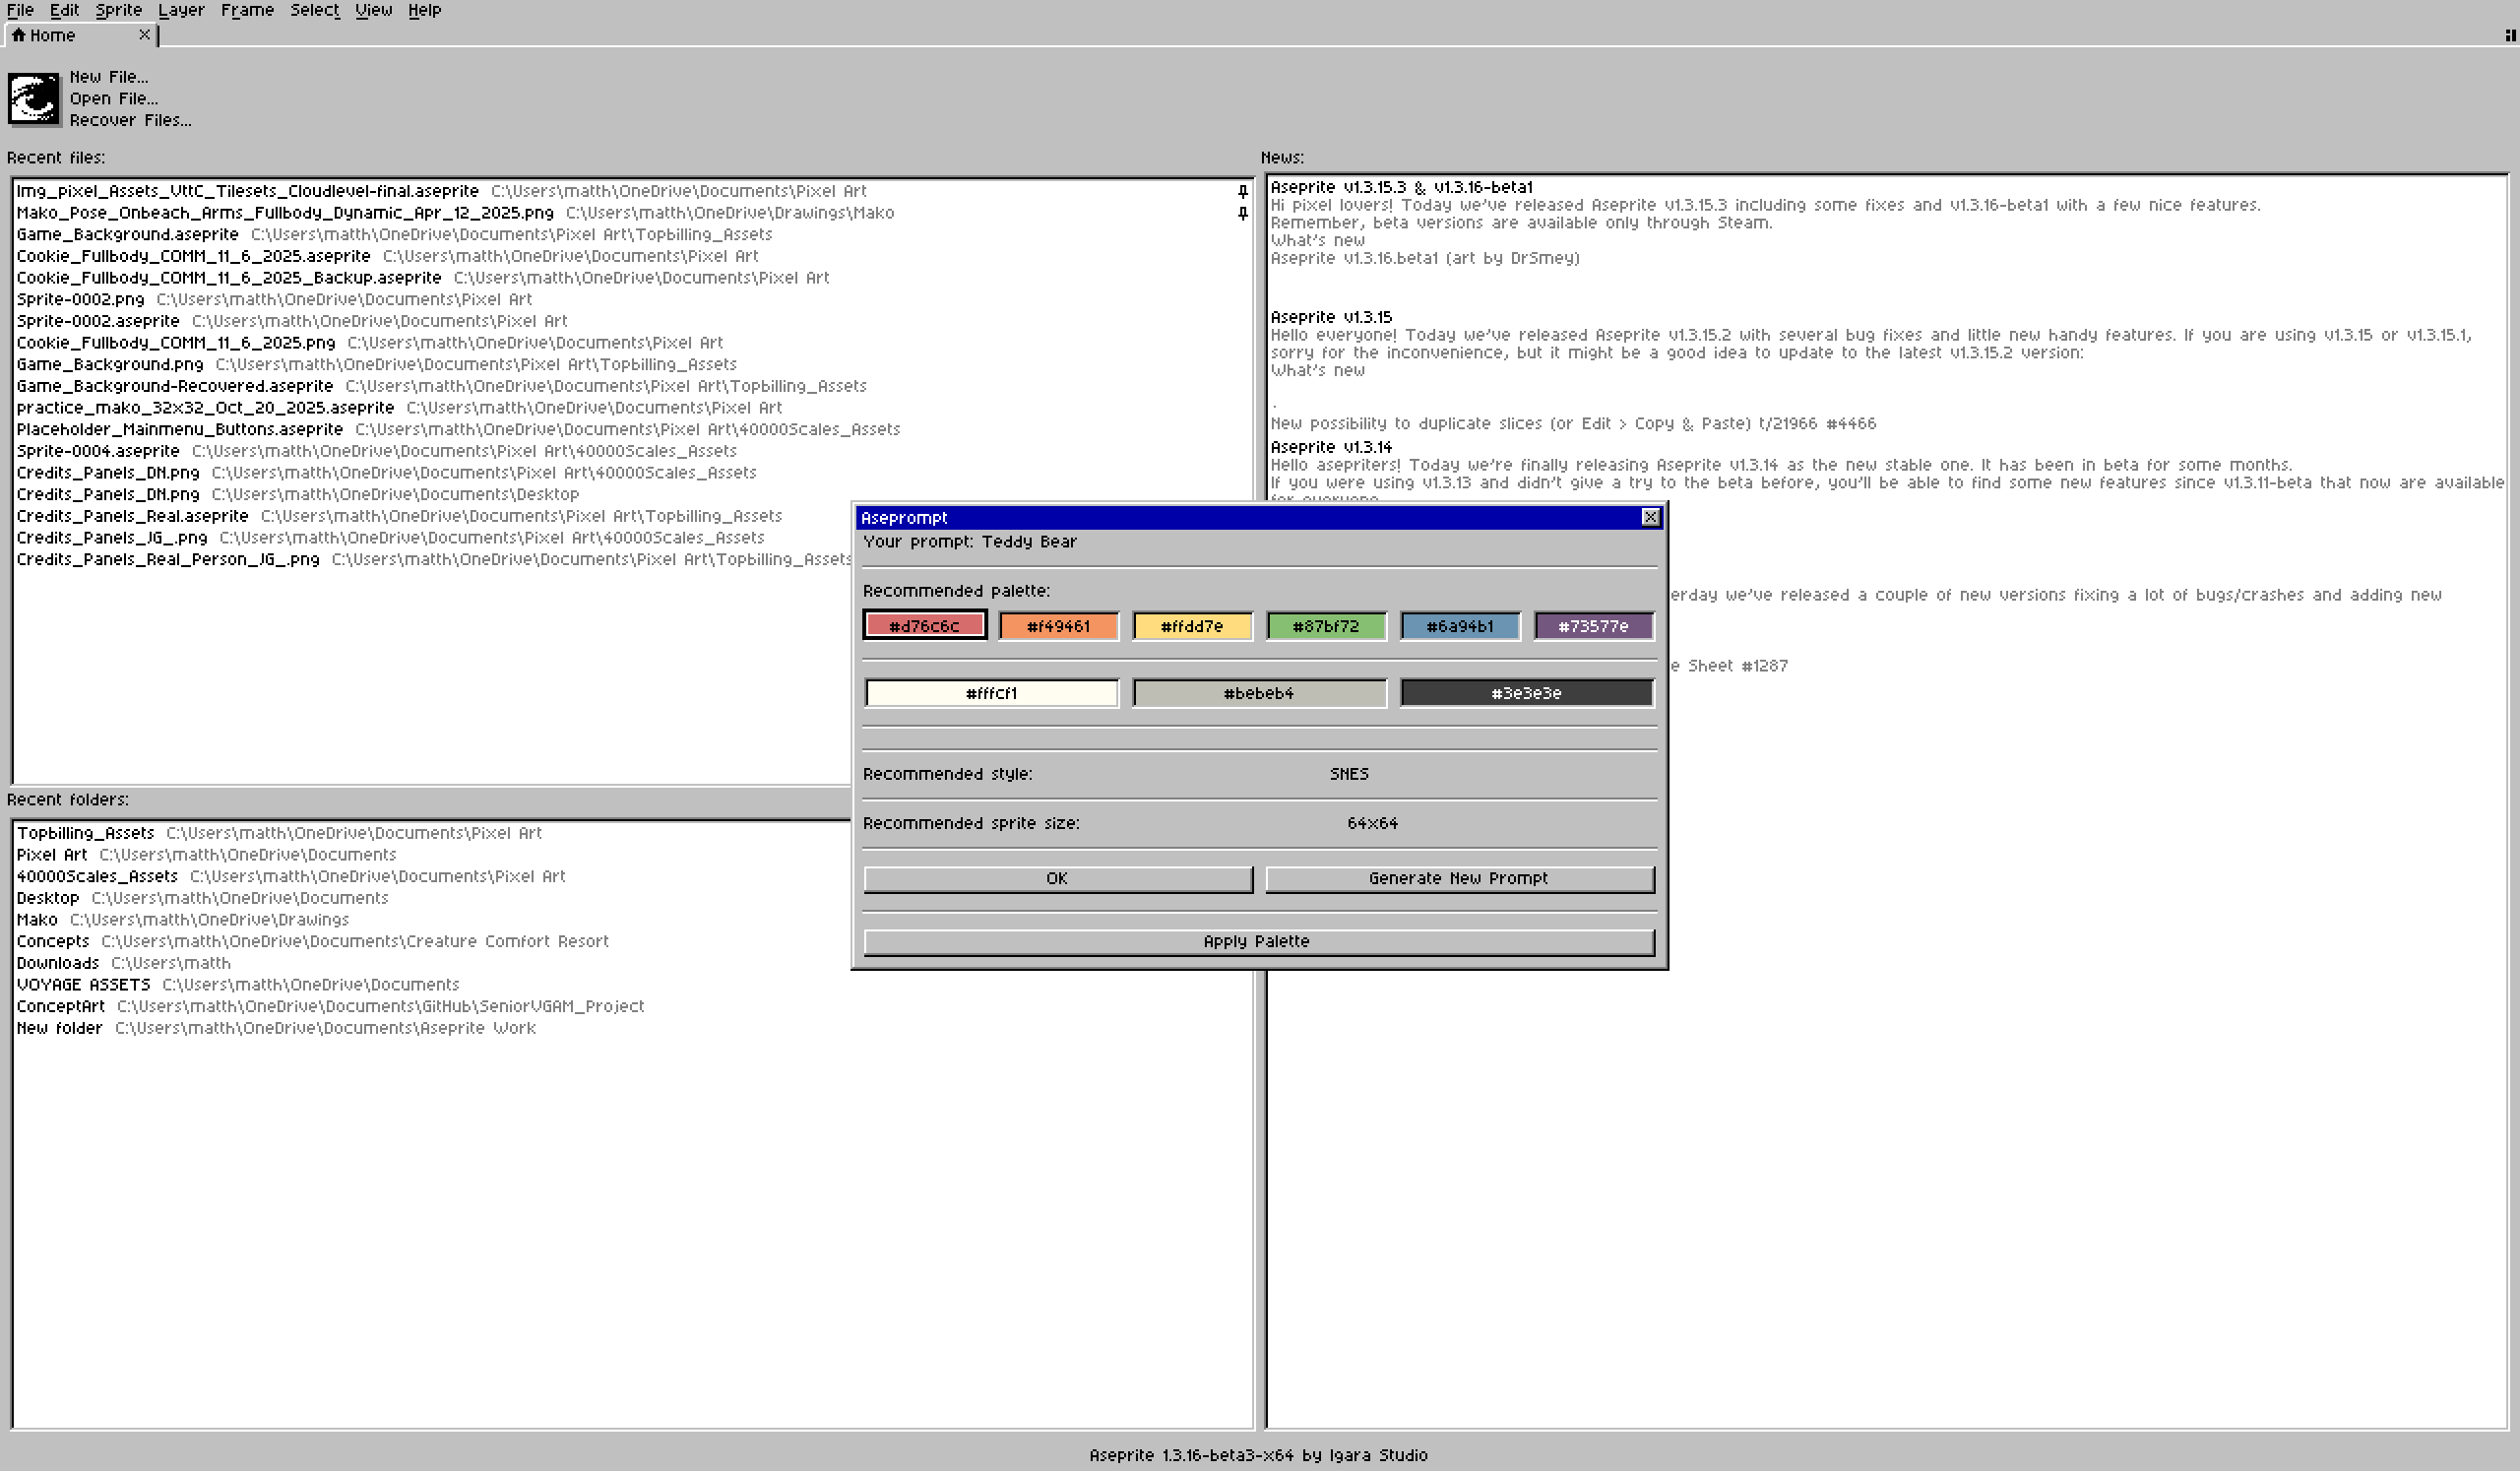
Task: Close the Aseprompt dialog window
Action: 1650,517
